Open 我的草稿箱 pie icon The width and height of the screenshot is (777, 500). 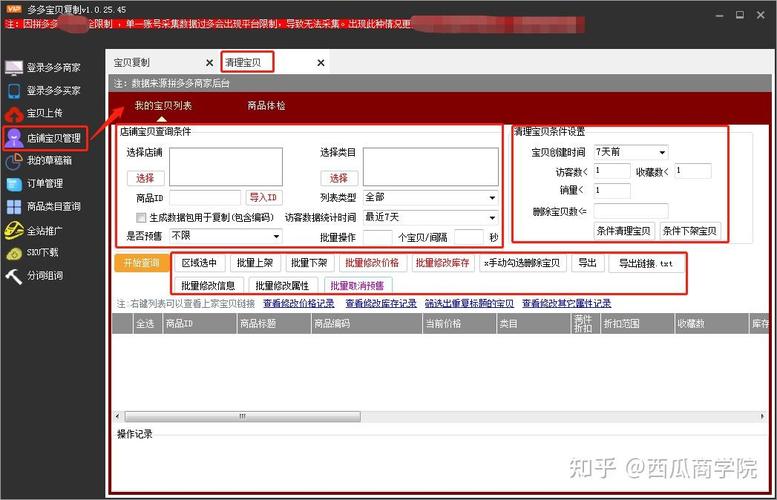click(x=14, y=161)
